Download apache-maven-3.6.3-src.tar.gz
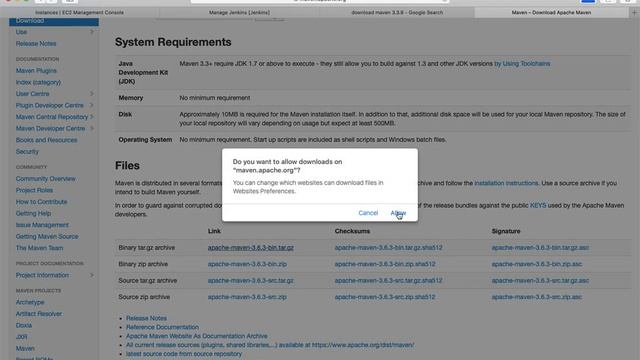 coord(251,281)
